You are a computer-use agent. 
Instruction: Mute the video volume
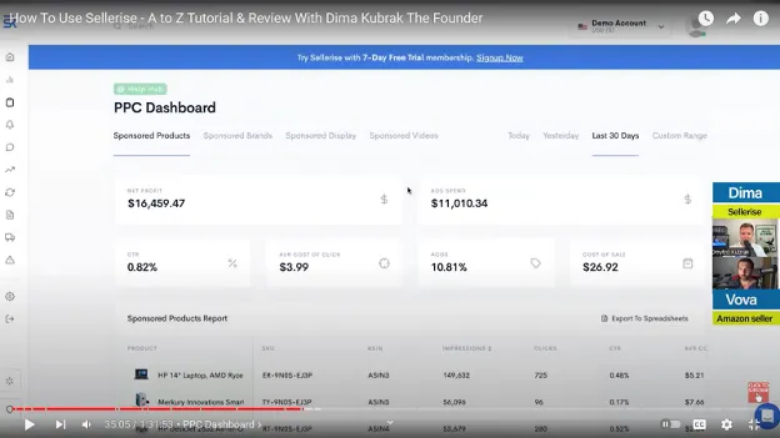86,425
